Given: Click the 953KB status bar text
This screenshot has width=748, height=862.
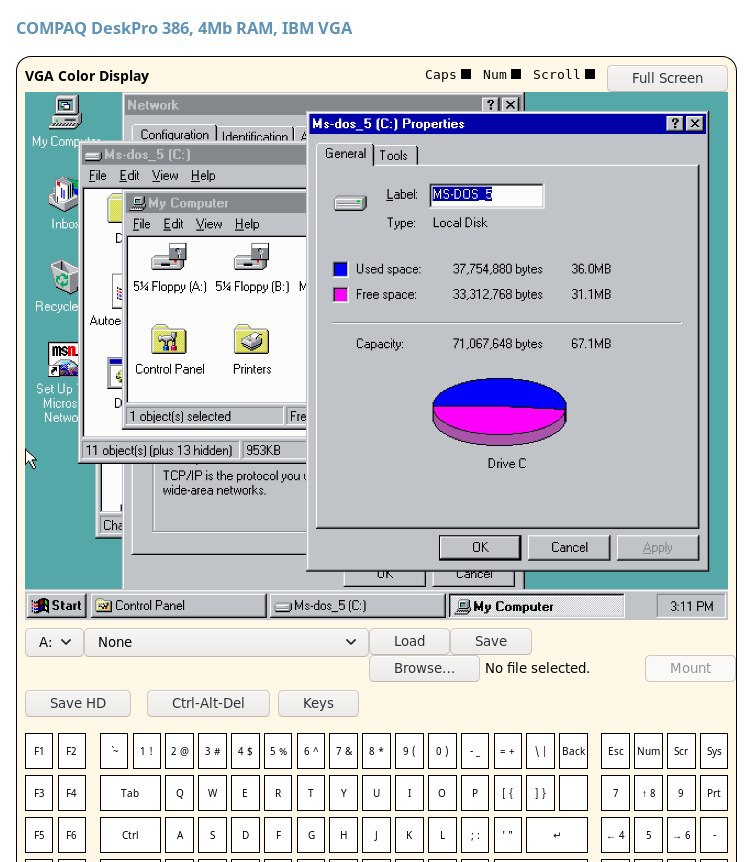Looking at the screenshot, I should [263, 450].
